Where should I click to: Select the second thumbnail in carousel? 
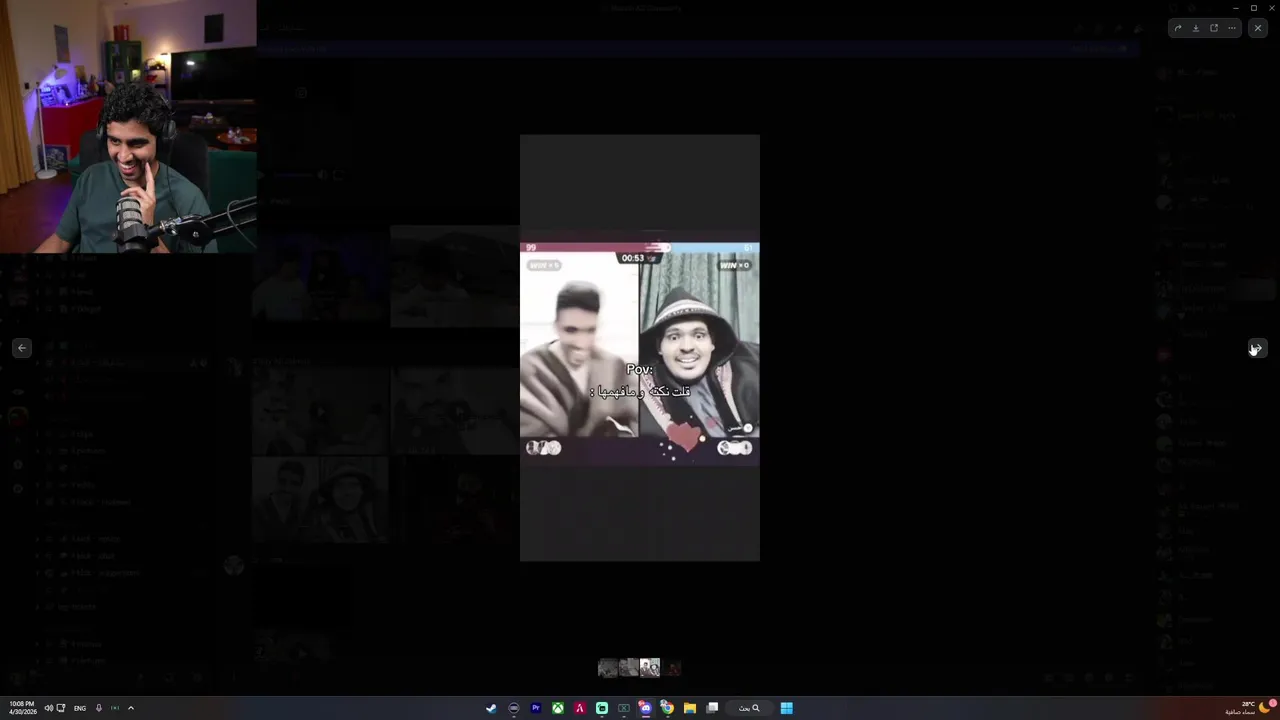[x=628, y=667]
